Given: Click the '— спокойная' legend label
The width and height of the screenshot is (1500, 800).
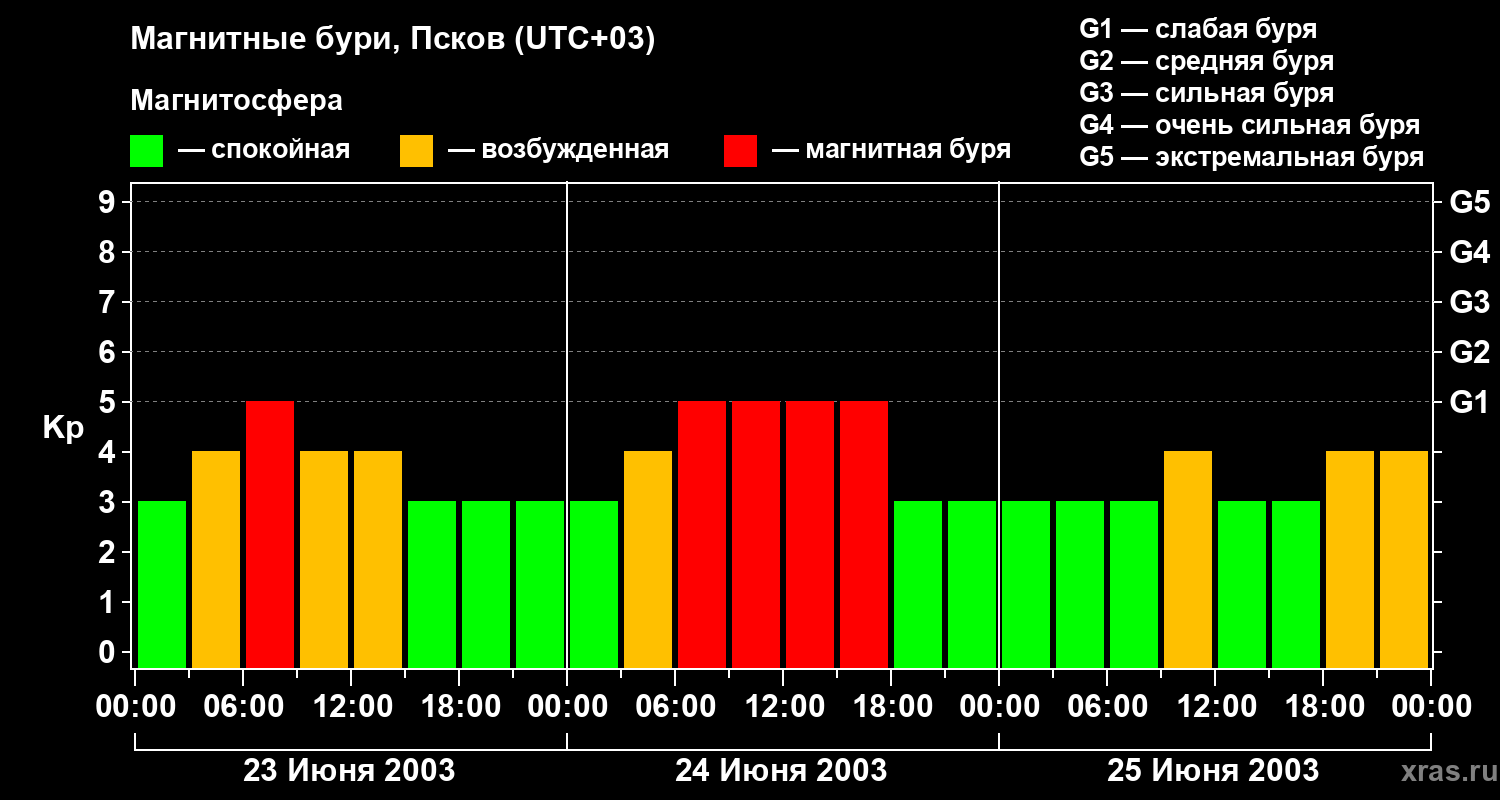Looking at the screenshot, I should tap(264, 150).
